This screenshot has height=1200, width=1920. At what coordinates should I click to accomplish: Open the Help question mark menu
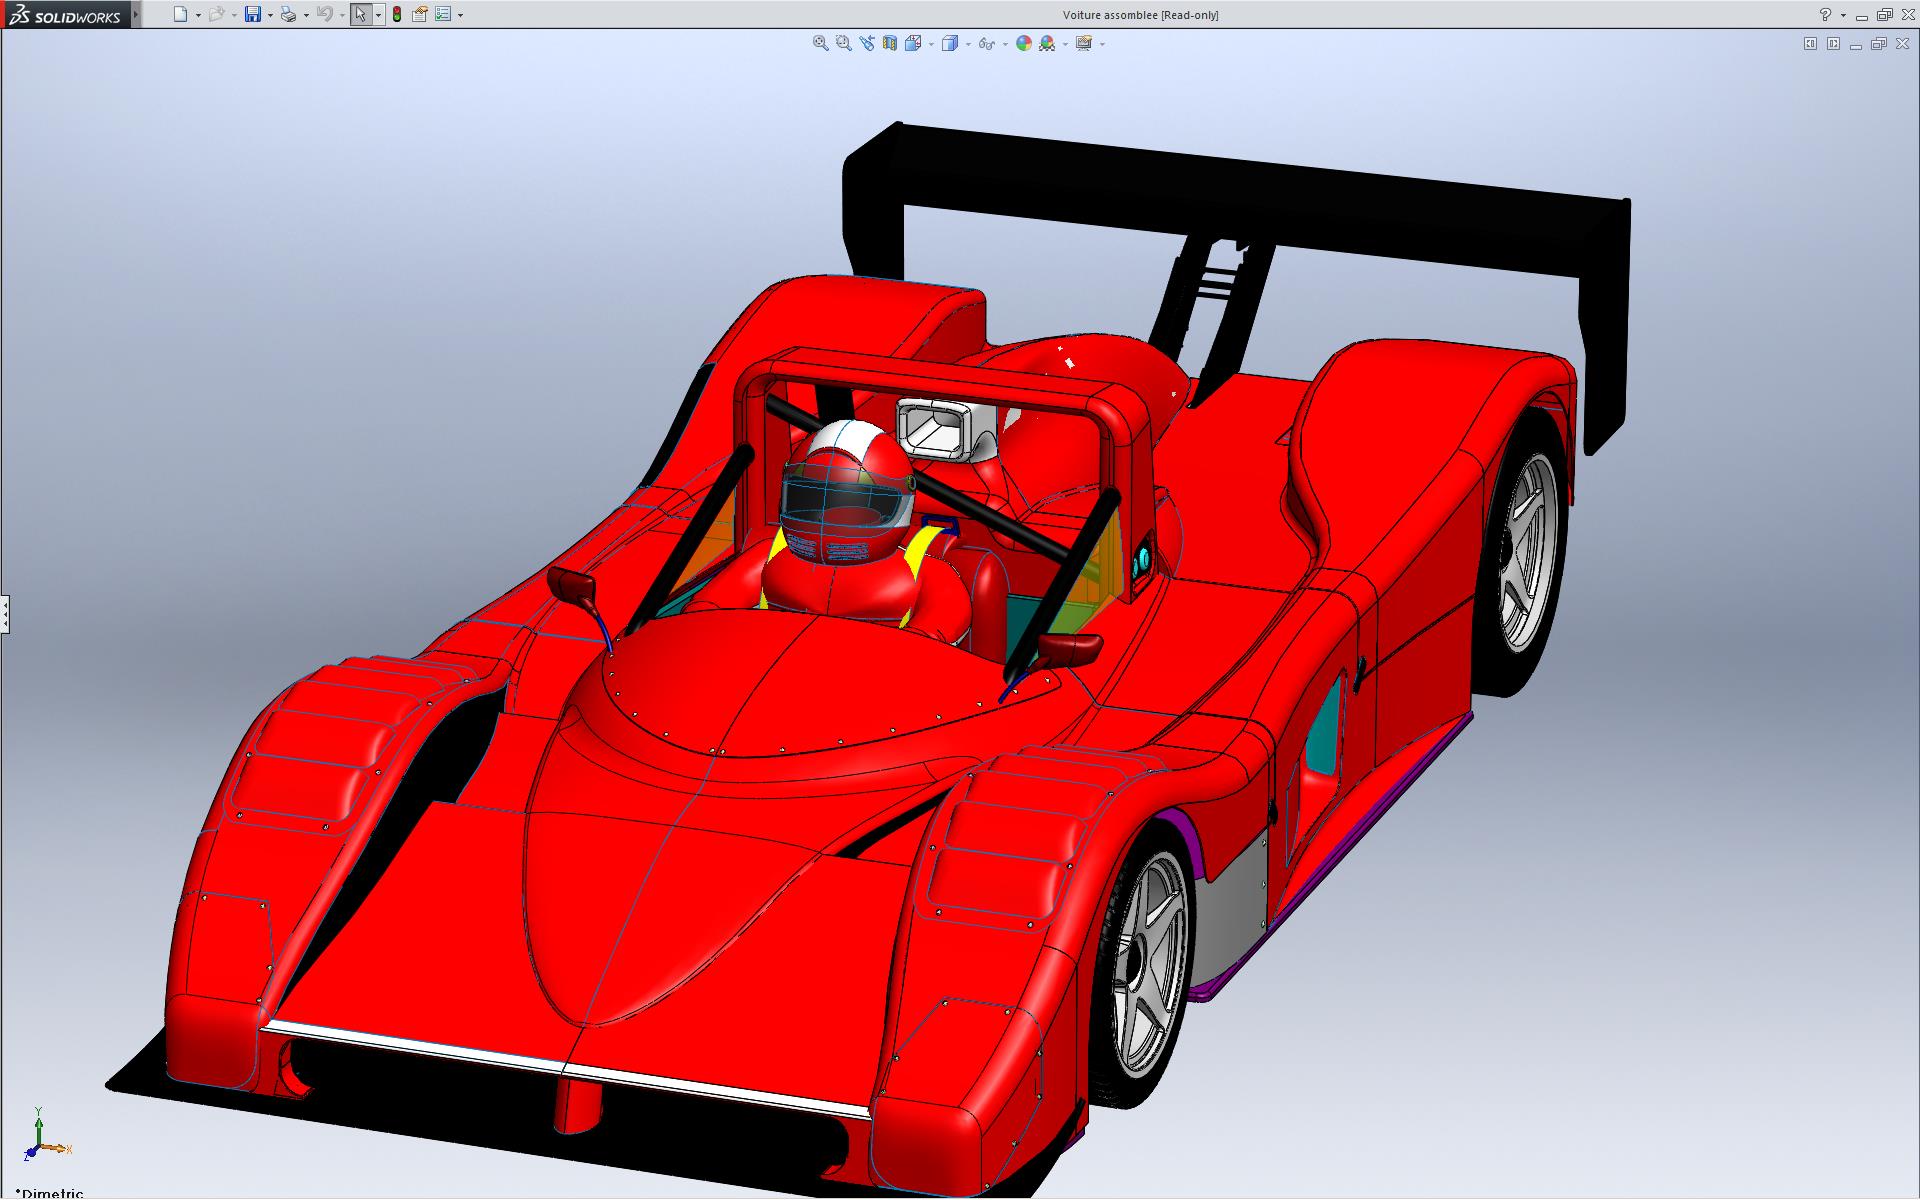coord(1825,14)
